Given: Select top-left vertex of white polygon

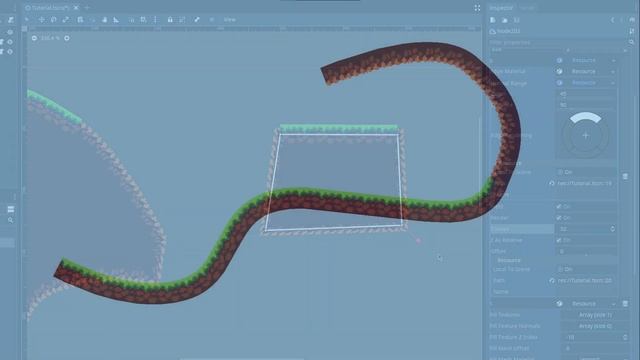Looking at the screenshot, I should pos(280,134).
